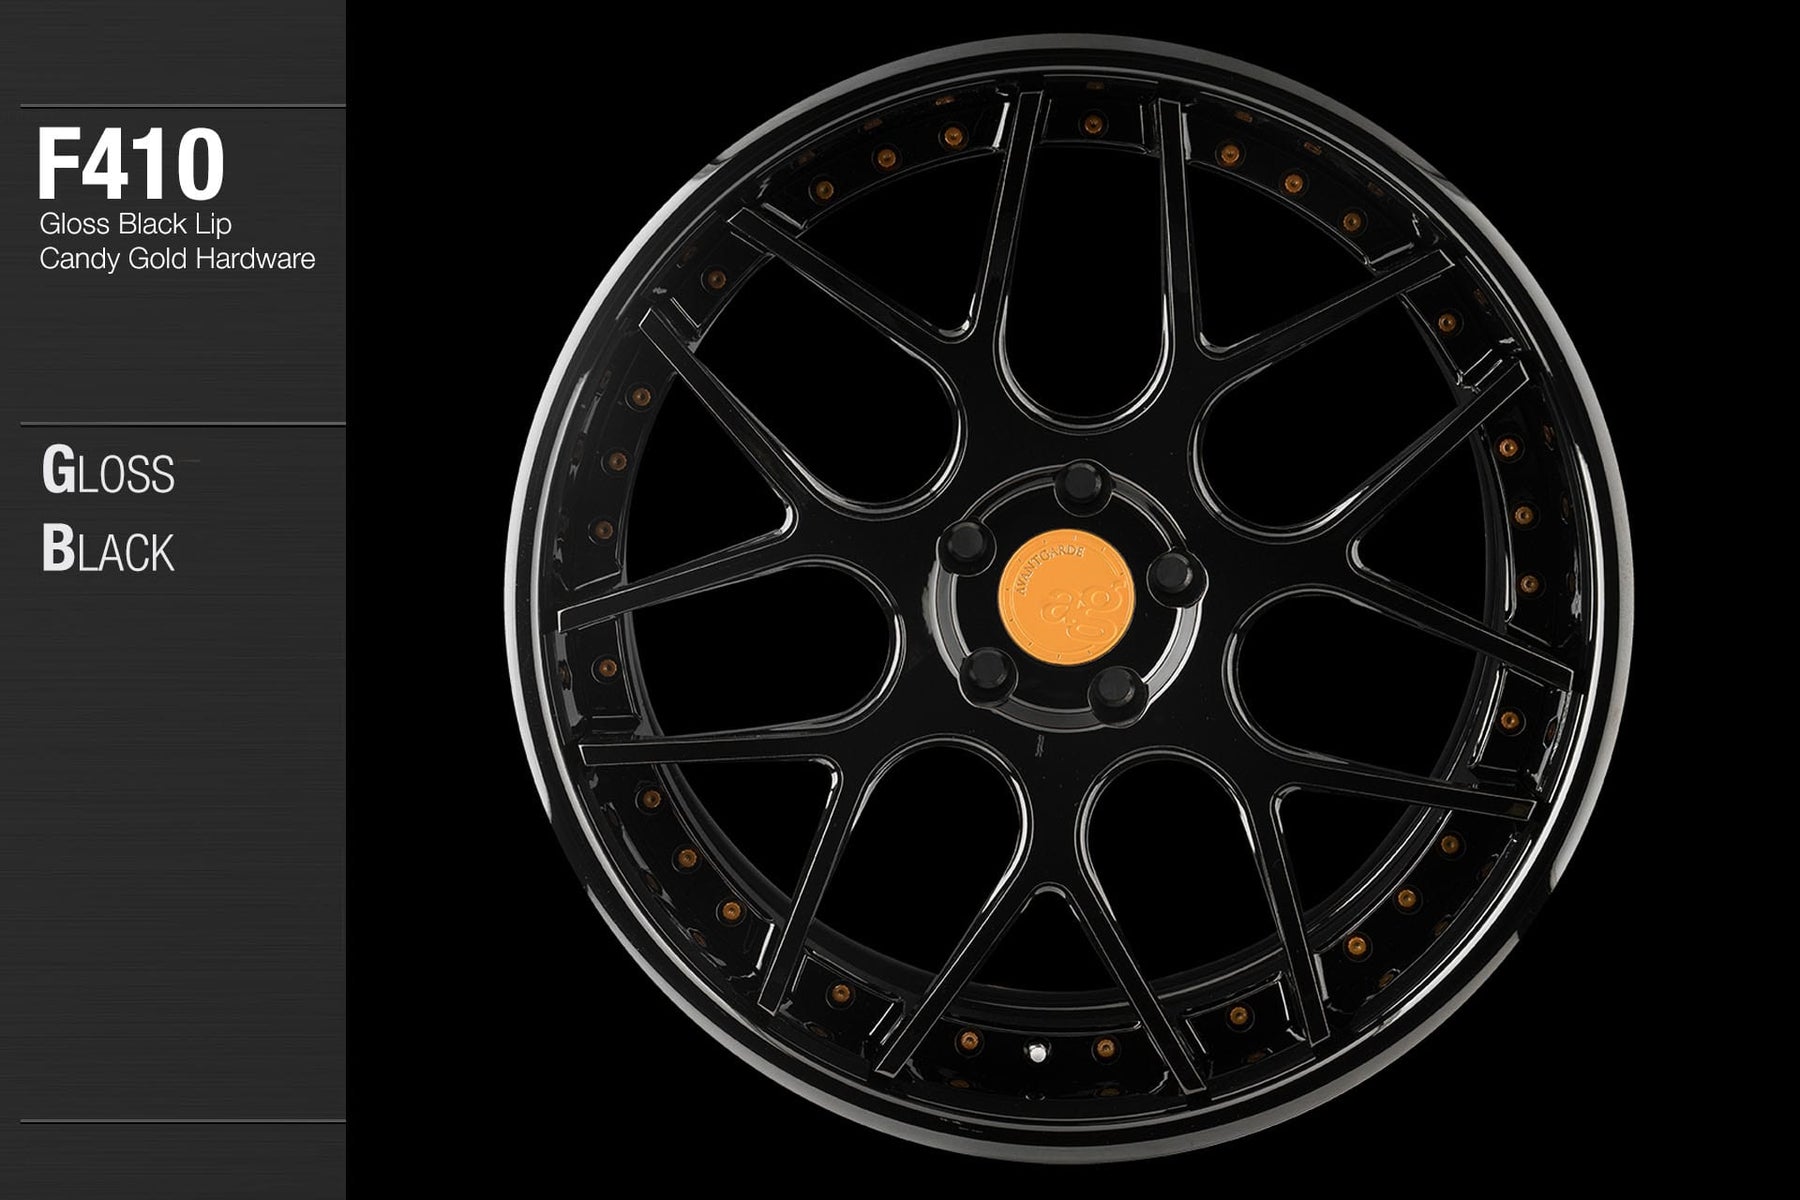Select the 'Gloss Black Lip' text
Viewport: 1800px width, 1200px height.
coord(135,224)
